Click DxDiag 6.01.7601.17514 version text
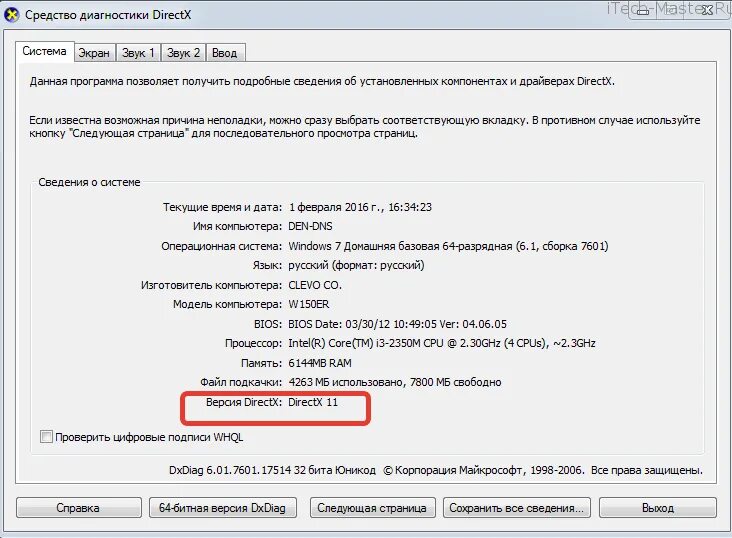Screen dimensions: 732x538 [272, 470]
